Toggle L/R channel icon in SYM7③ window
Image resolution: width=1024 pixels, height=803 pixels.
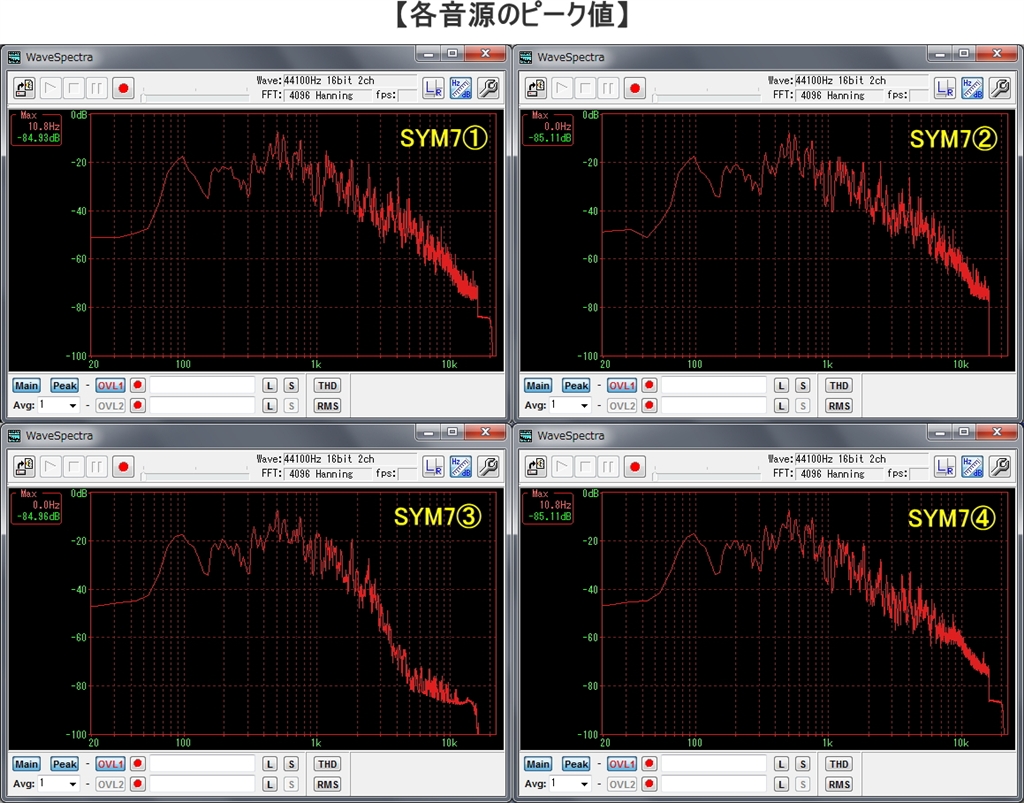pyautogui.click(x=433, y=467)
